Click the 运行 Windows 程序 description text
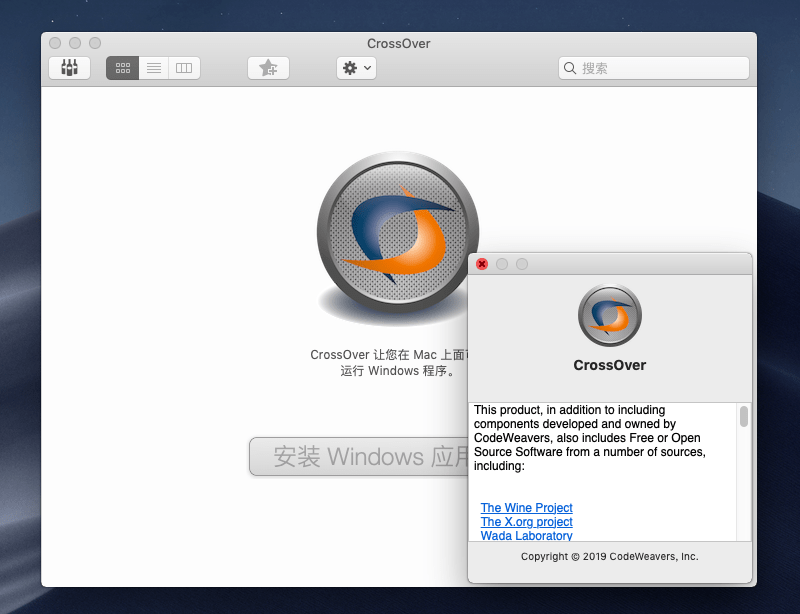The height and width of the screenshot is (614, 800). (x=397, y=371)
